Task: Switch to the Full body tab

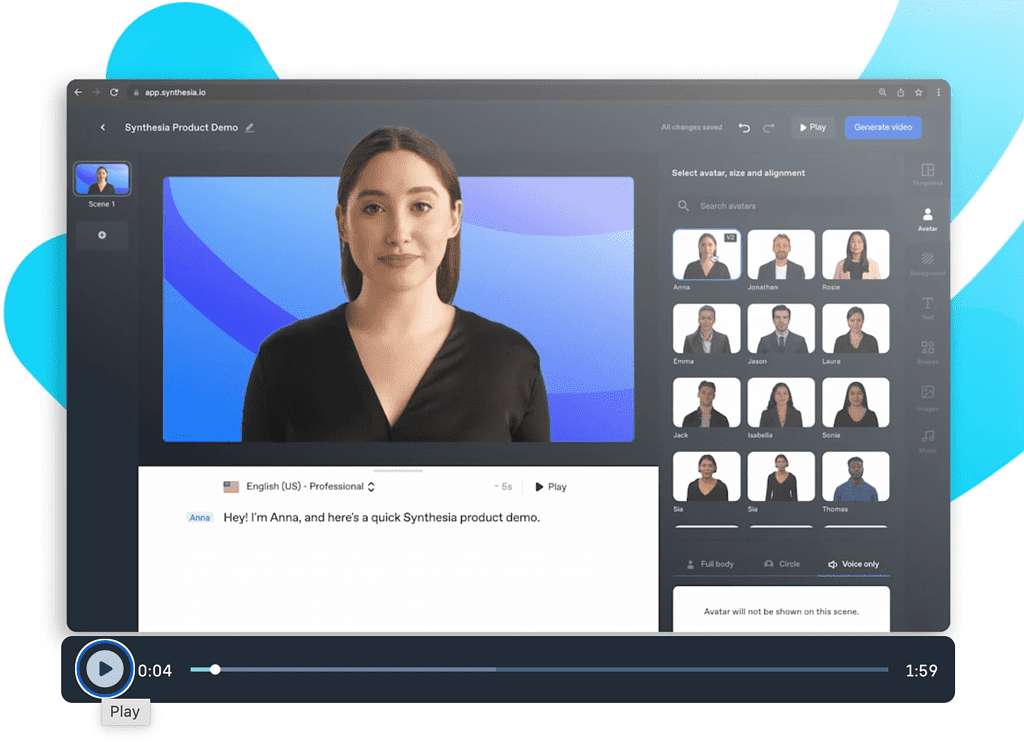Action: [x=710, y=564]
